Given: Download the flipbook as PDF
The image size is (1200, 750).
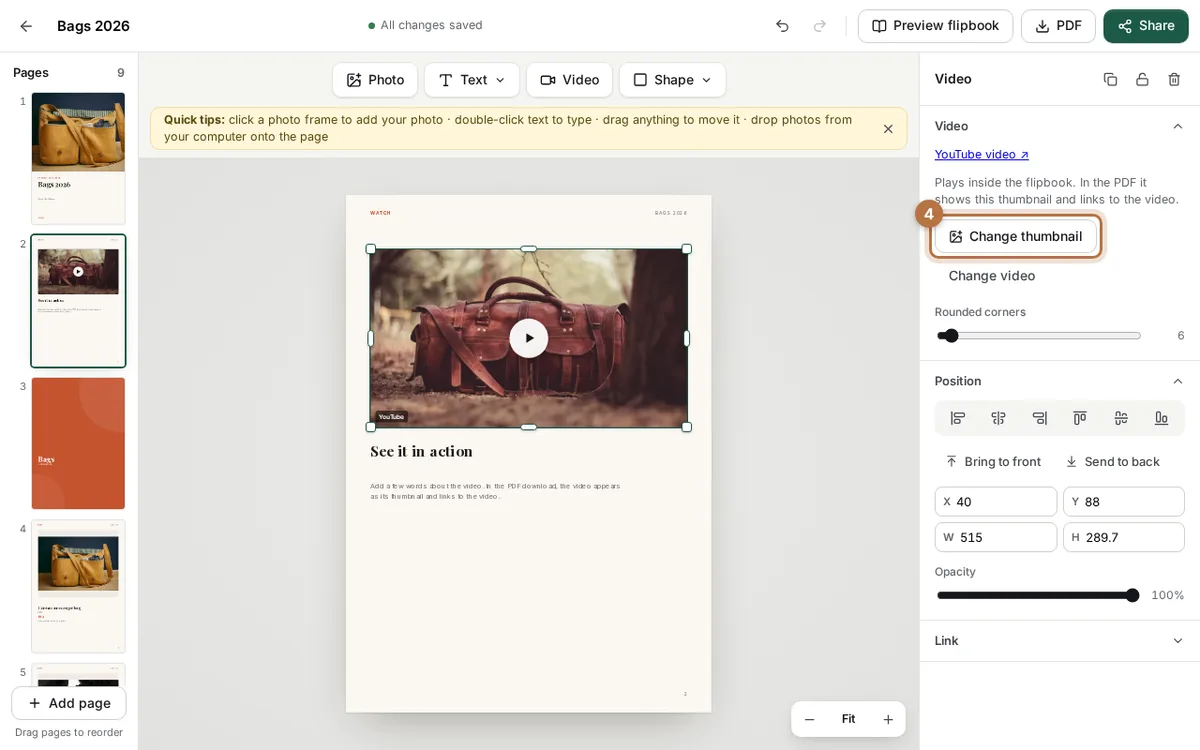Looking at the screenshot, I should coord(1058,26).
